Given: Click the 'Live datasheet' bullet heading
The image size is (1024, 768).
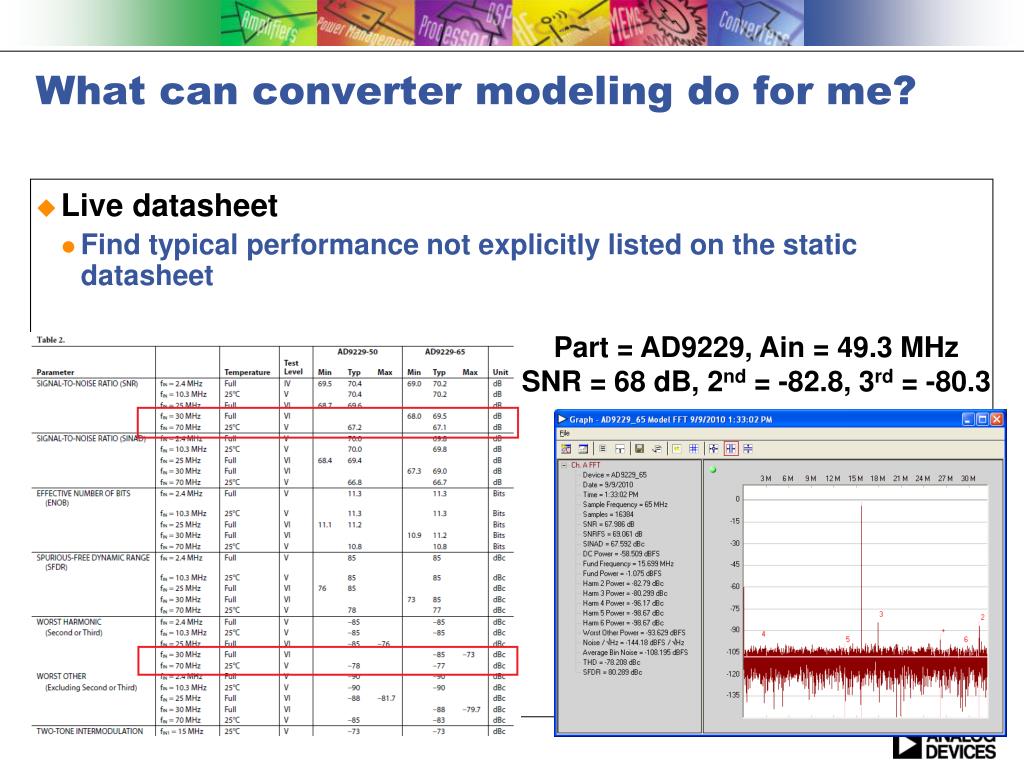Looking at the screenshot, I should [x=169, y=206].
